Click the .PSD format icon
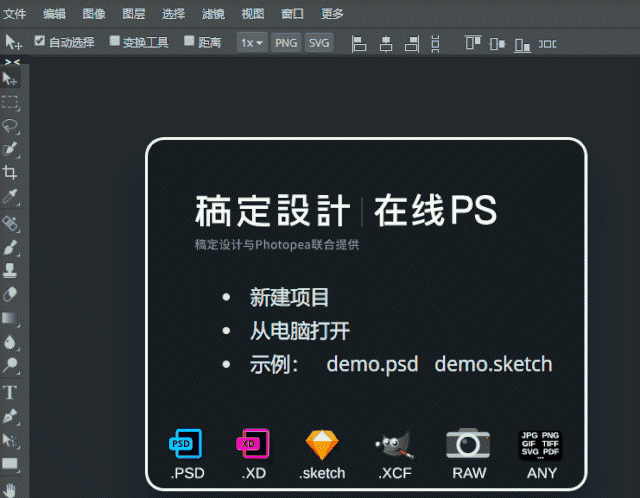640x498 pixels. pyautogui.click(x=186, y=444)
